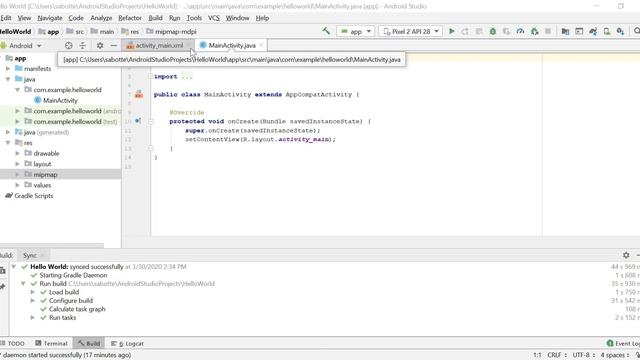The height and width of the screenshot is (360, 640).
Task: Click fold toggle beside onCreate method
Action: tap(151, 121)
